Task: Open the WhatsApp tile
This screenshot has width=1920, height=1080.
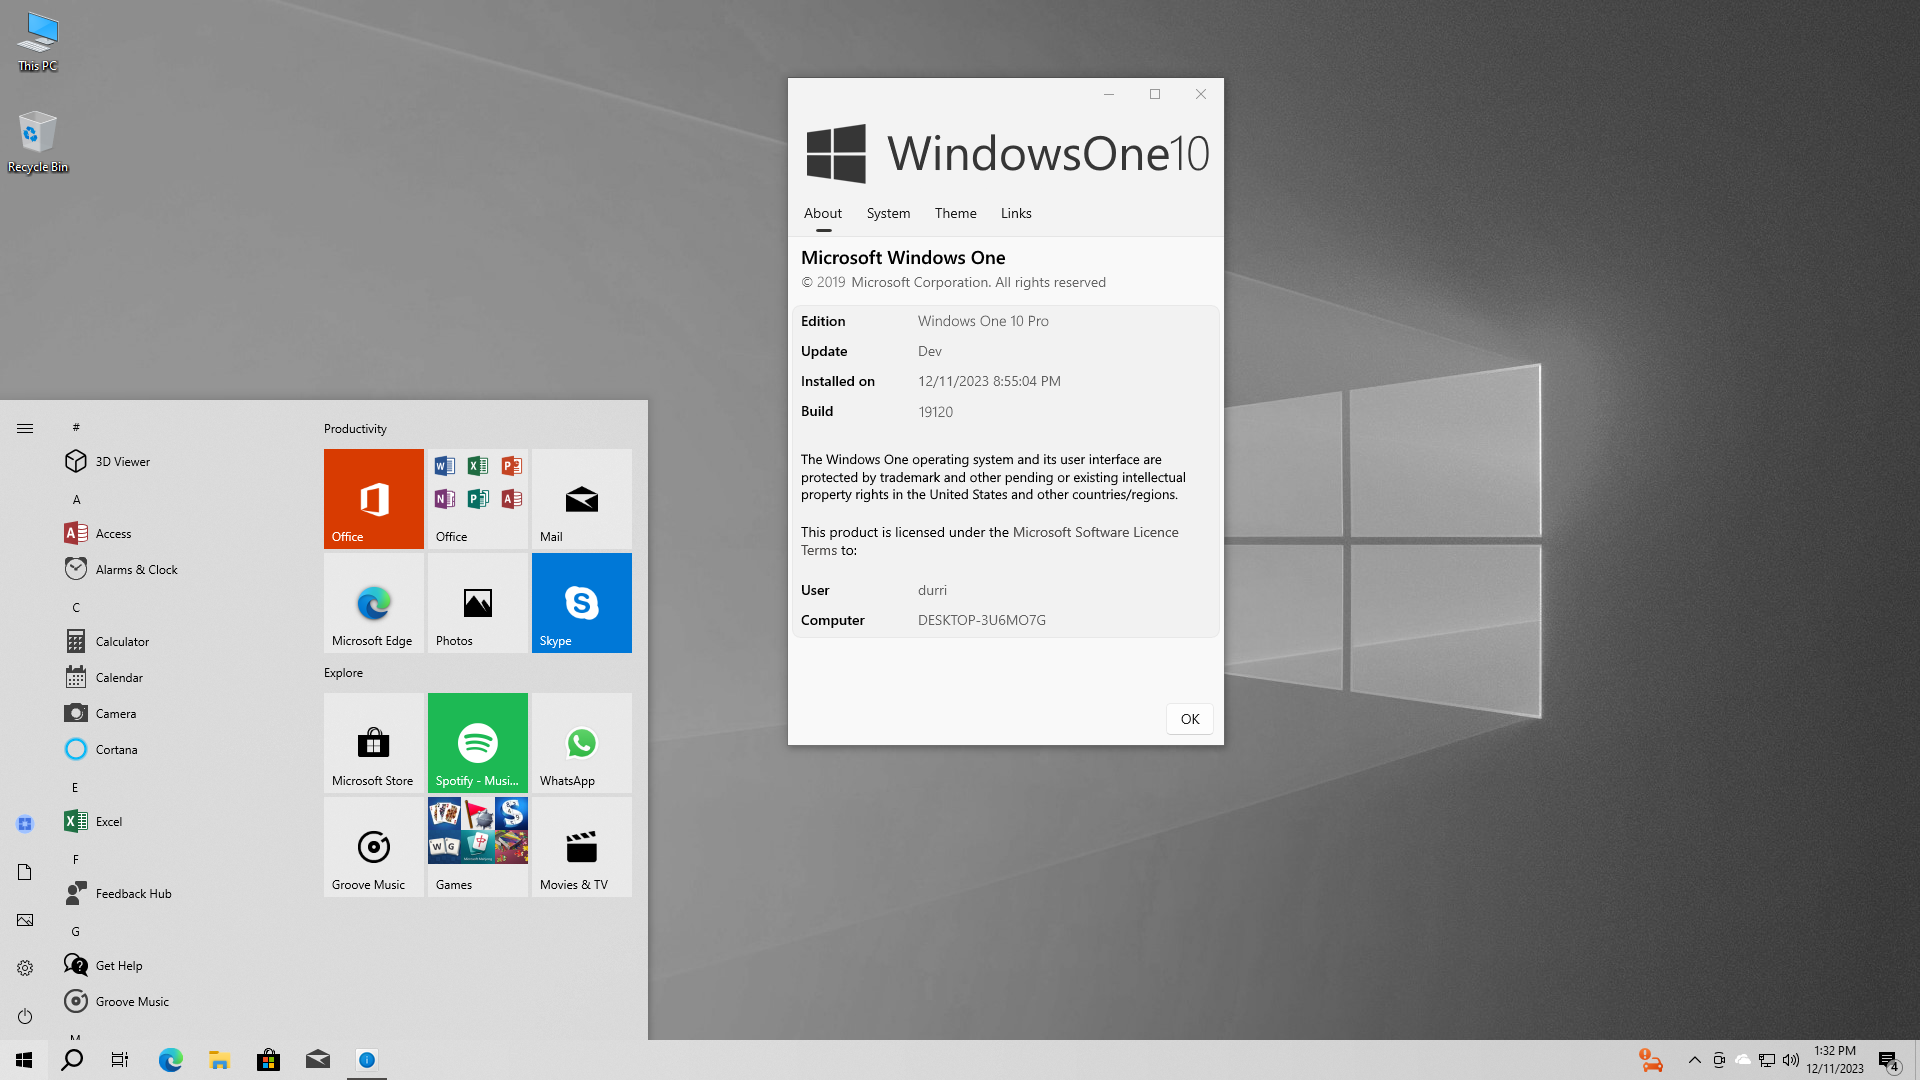Action: click(581, 742)
